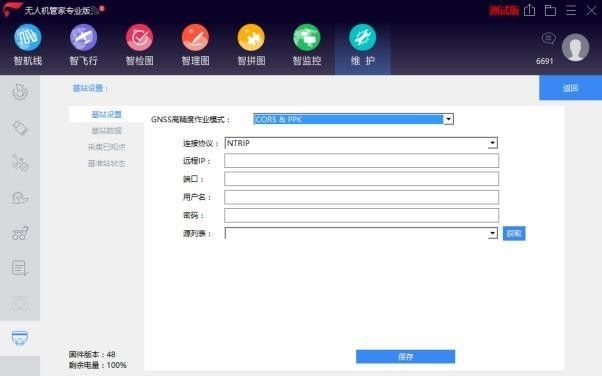Select the drone help question-mark sidebar icon
The width and height of the screenshot is (602, 376).
pyautogui.click(x=20, y=233)
